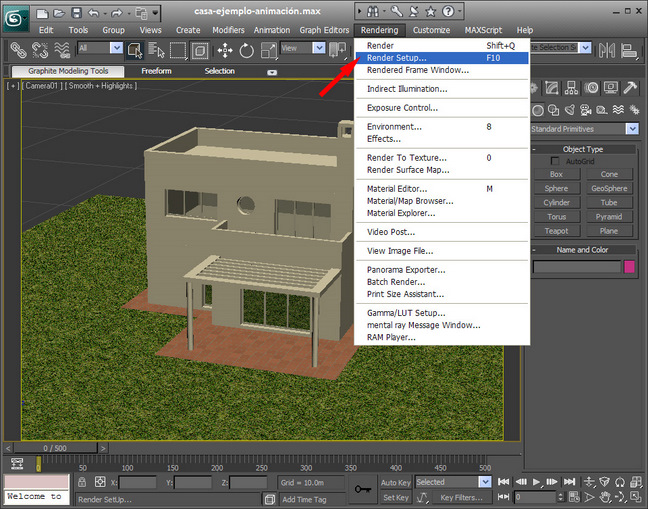648x509 pixels.
Task: Choose Render Setup from Rendering menu
Action: pyautogui.click(x=396, y=58)
